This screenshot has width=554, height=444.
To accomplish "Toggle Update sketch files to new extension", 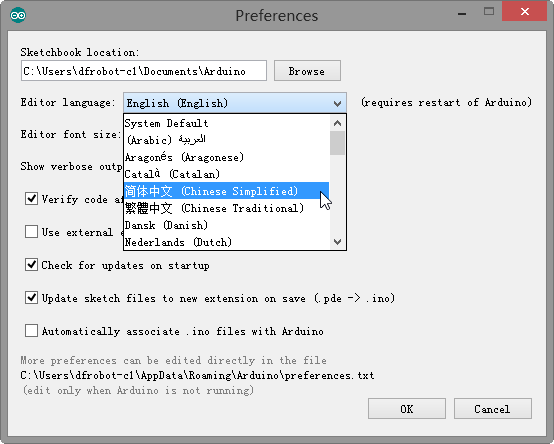I will pos(31,298).
